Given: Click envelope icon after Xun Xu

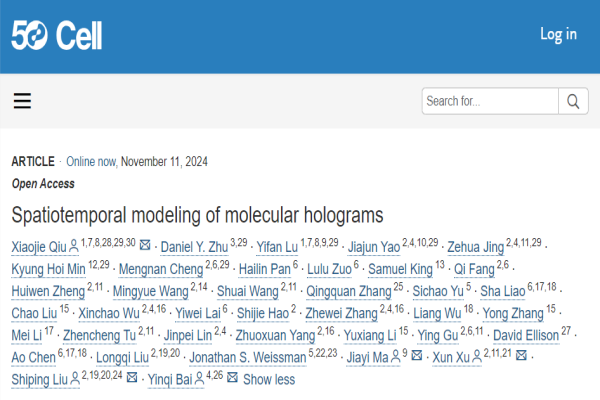Looking at the screenshot, I should (521, 355).
